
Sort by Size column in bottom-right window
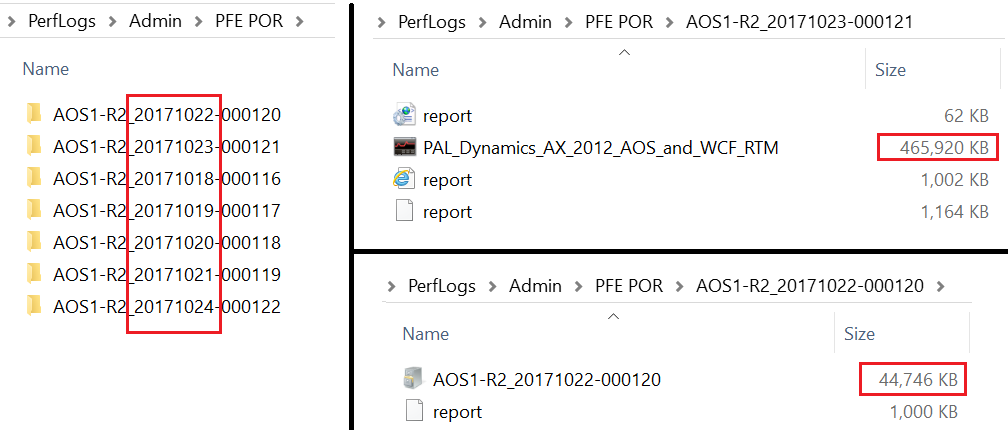click(860, 334)
